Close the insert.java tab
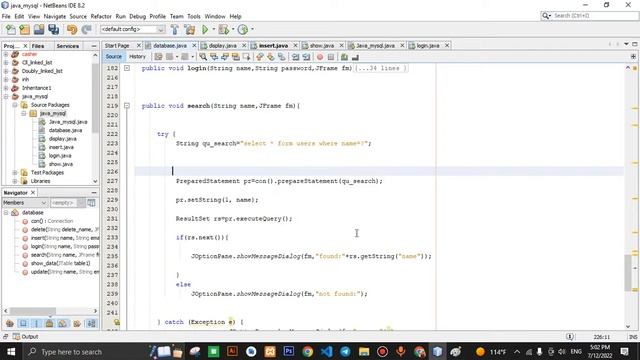Screen dimensions: 640x360 [x=295, y=46]
